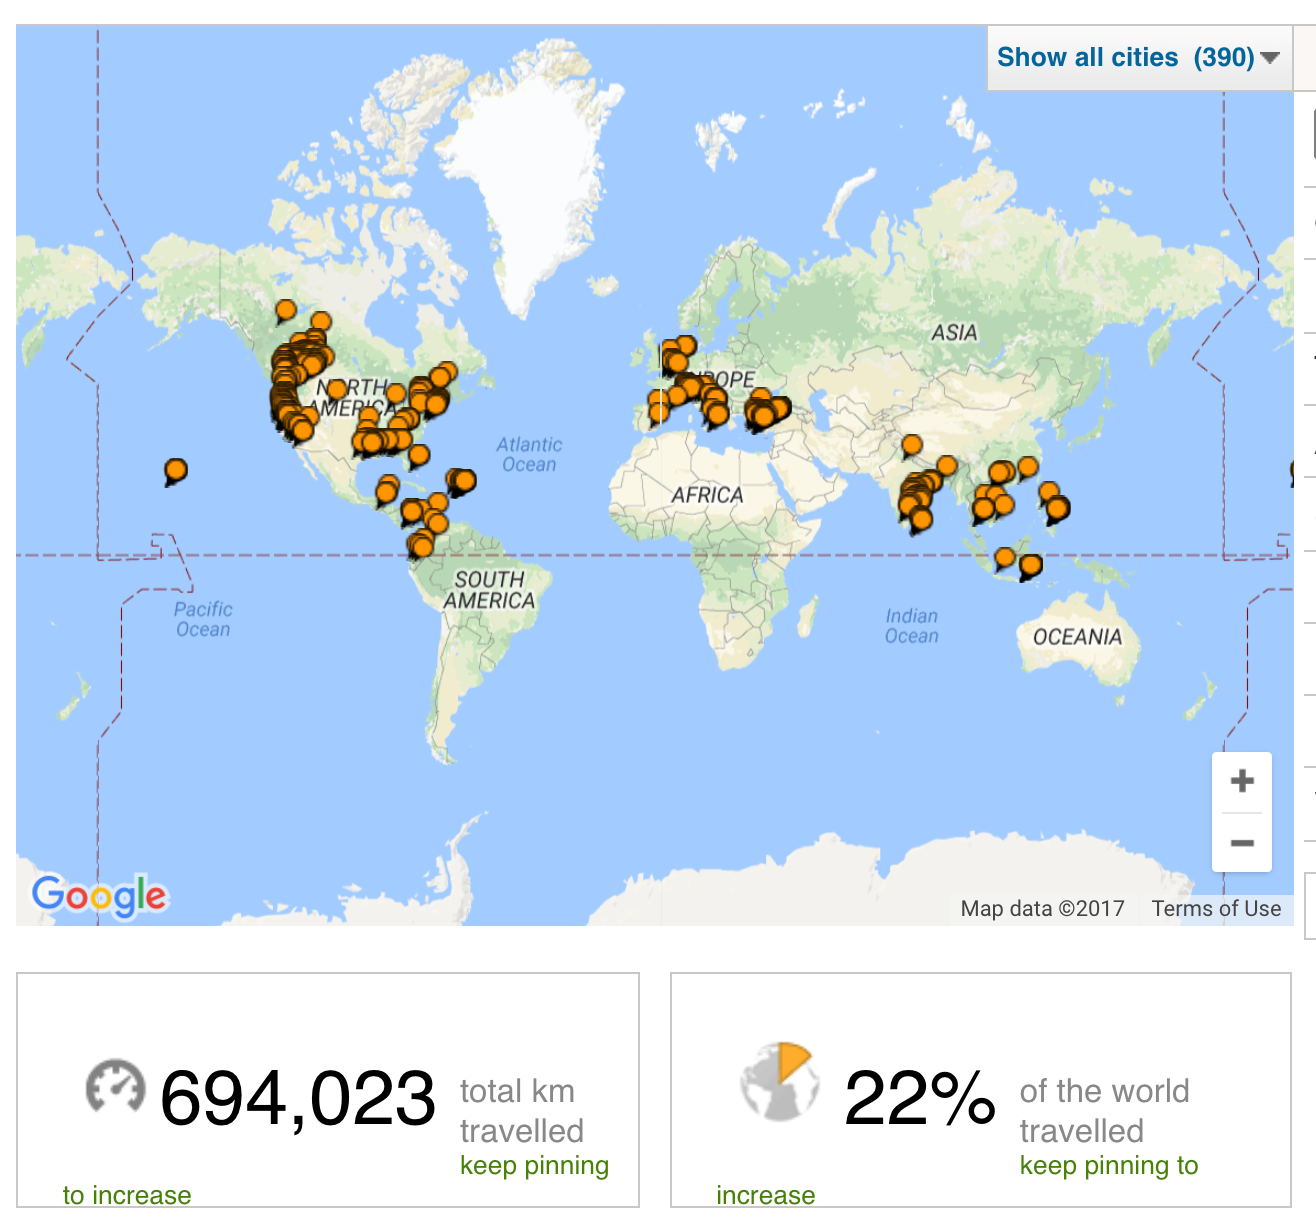Click the Pacific Ocean map label
Screen dimensions: 1316x1230
click(x=203, y=619)
